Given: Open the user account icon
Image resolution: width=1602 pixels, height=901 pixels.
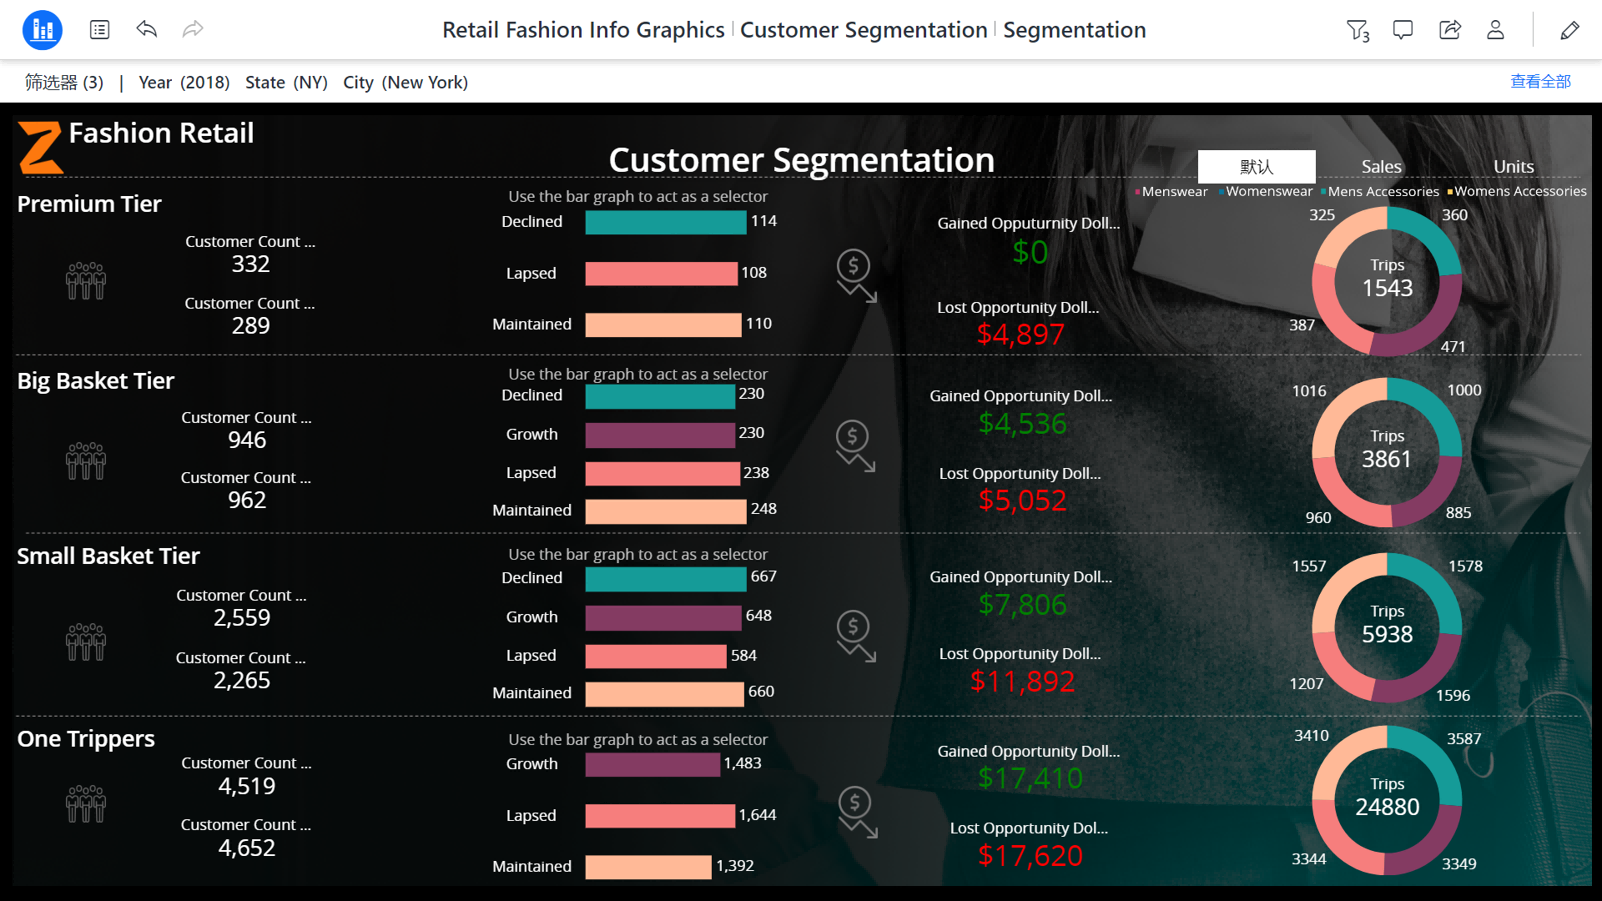Looking at the screenshot, I should (1496, 30).
